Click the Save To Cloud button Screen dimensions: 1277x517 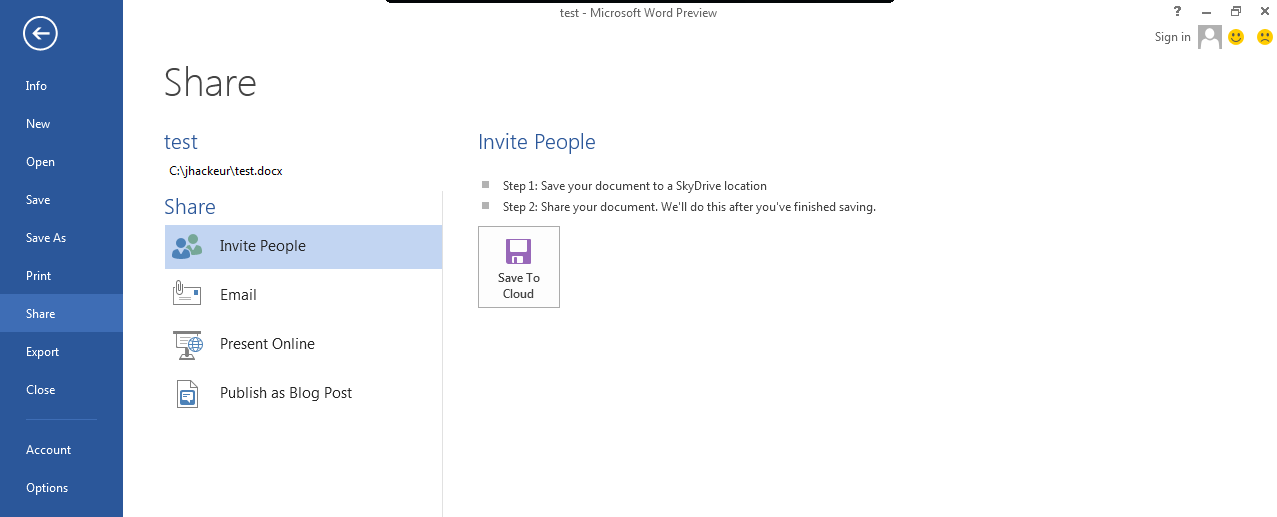519,267
